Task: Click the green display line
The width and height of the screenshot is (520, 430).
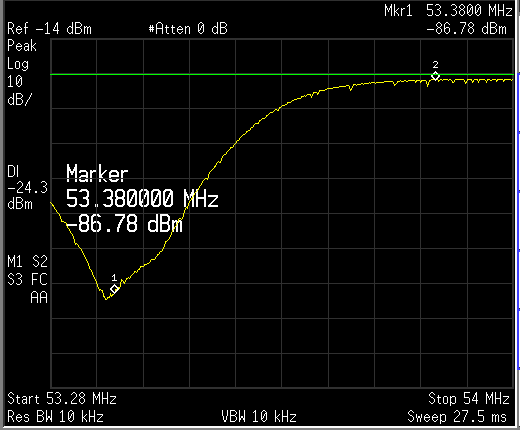Action: (x=282, y=74)
